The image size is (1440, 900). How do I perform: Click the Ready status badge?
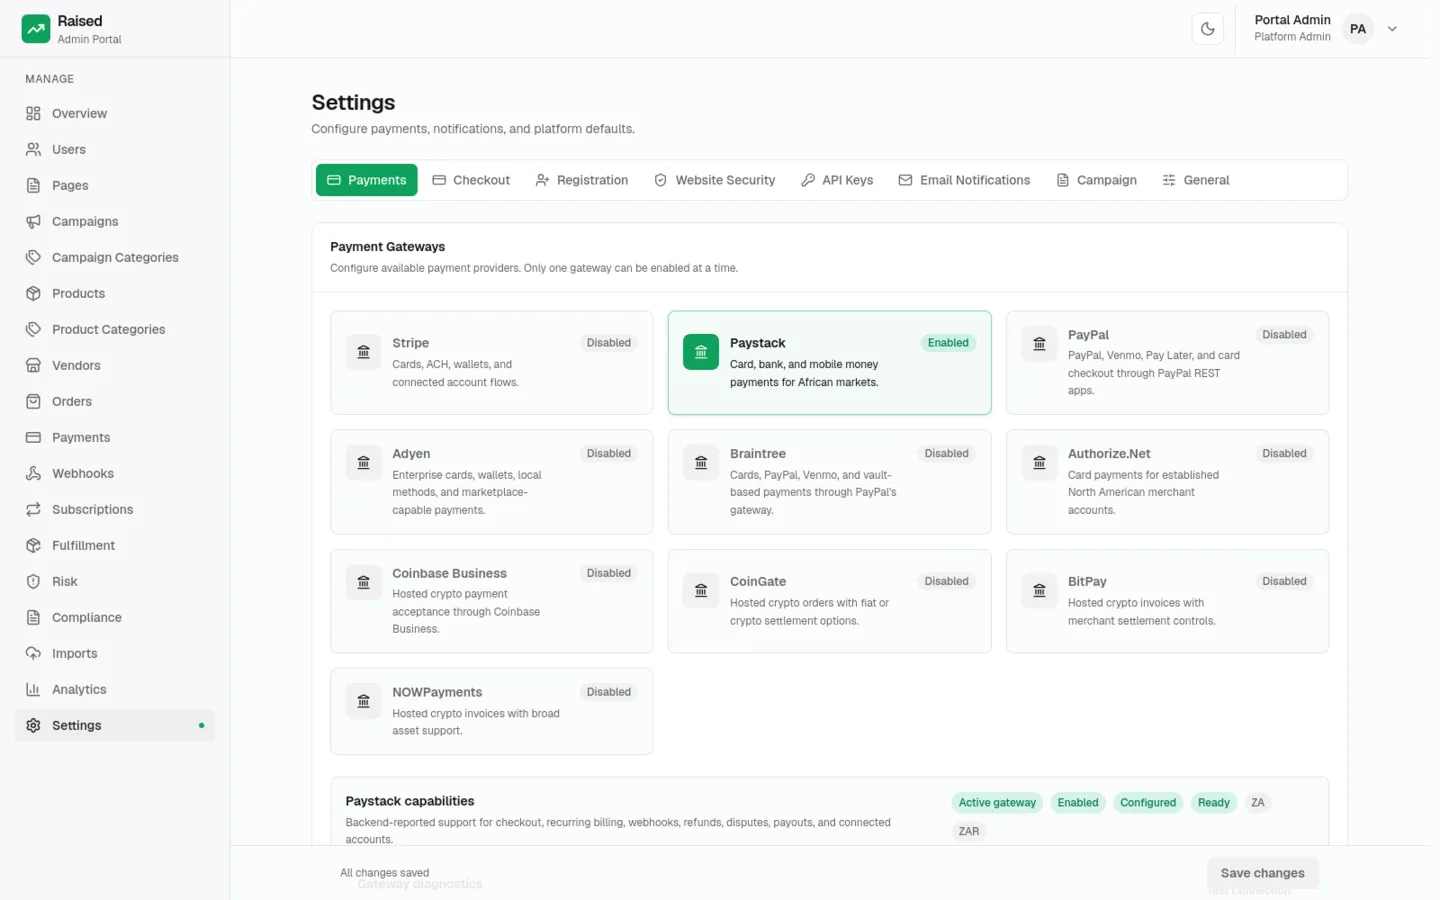1214,803
